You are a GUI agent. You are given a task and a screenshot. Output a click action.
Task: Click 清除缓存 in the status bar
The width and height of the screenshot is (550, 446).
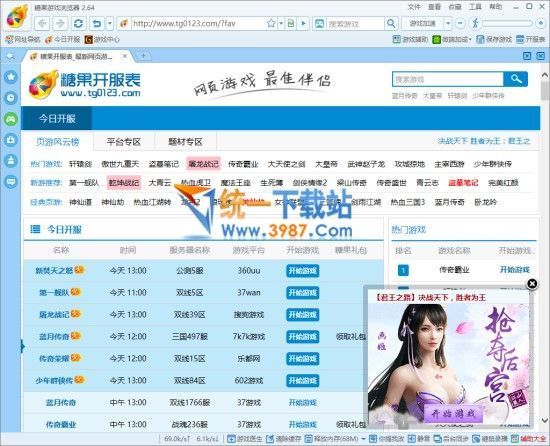(283, 439)
